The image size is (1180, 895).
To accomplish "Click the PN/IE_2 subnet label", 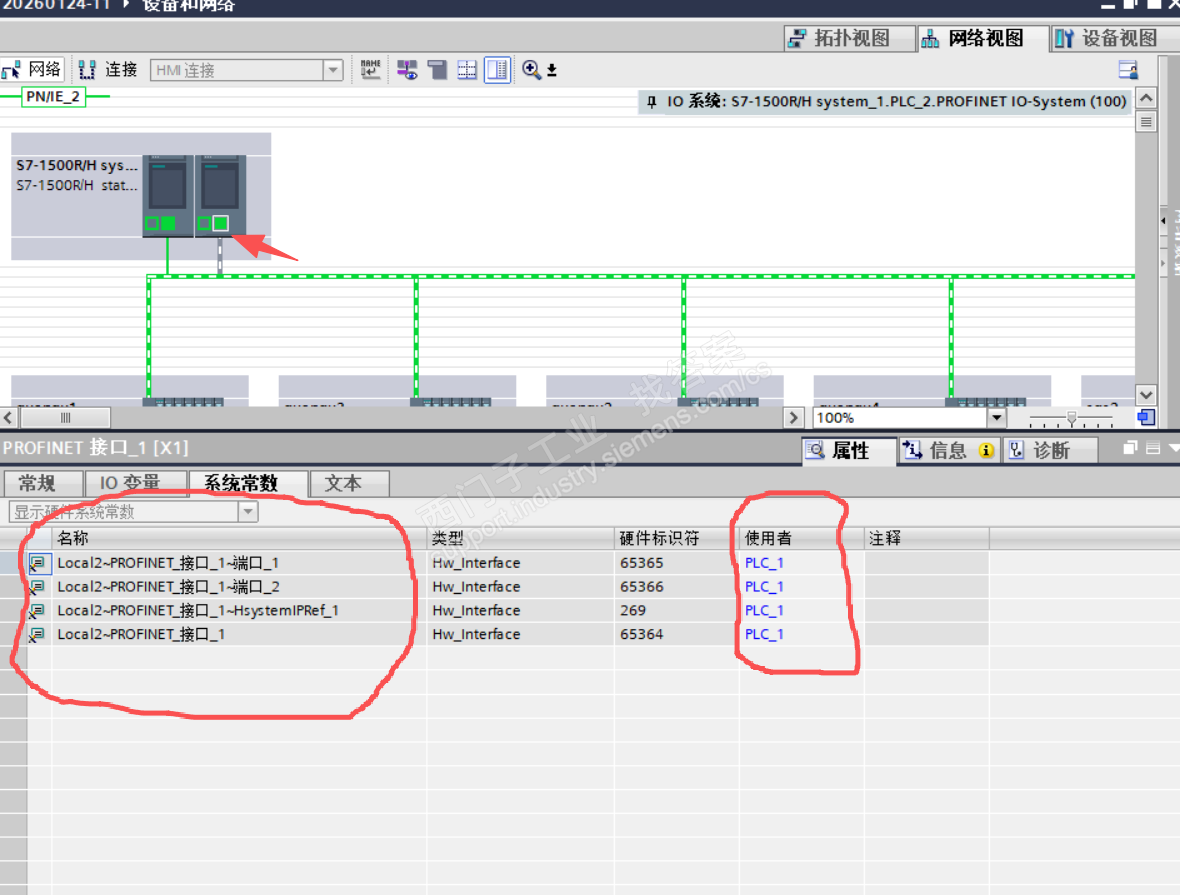I will (53, 96).
